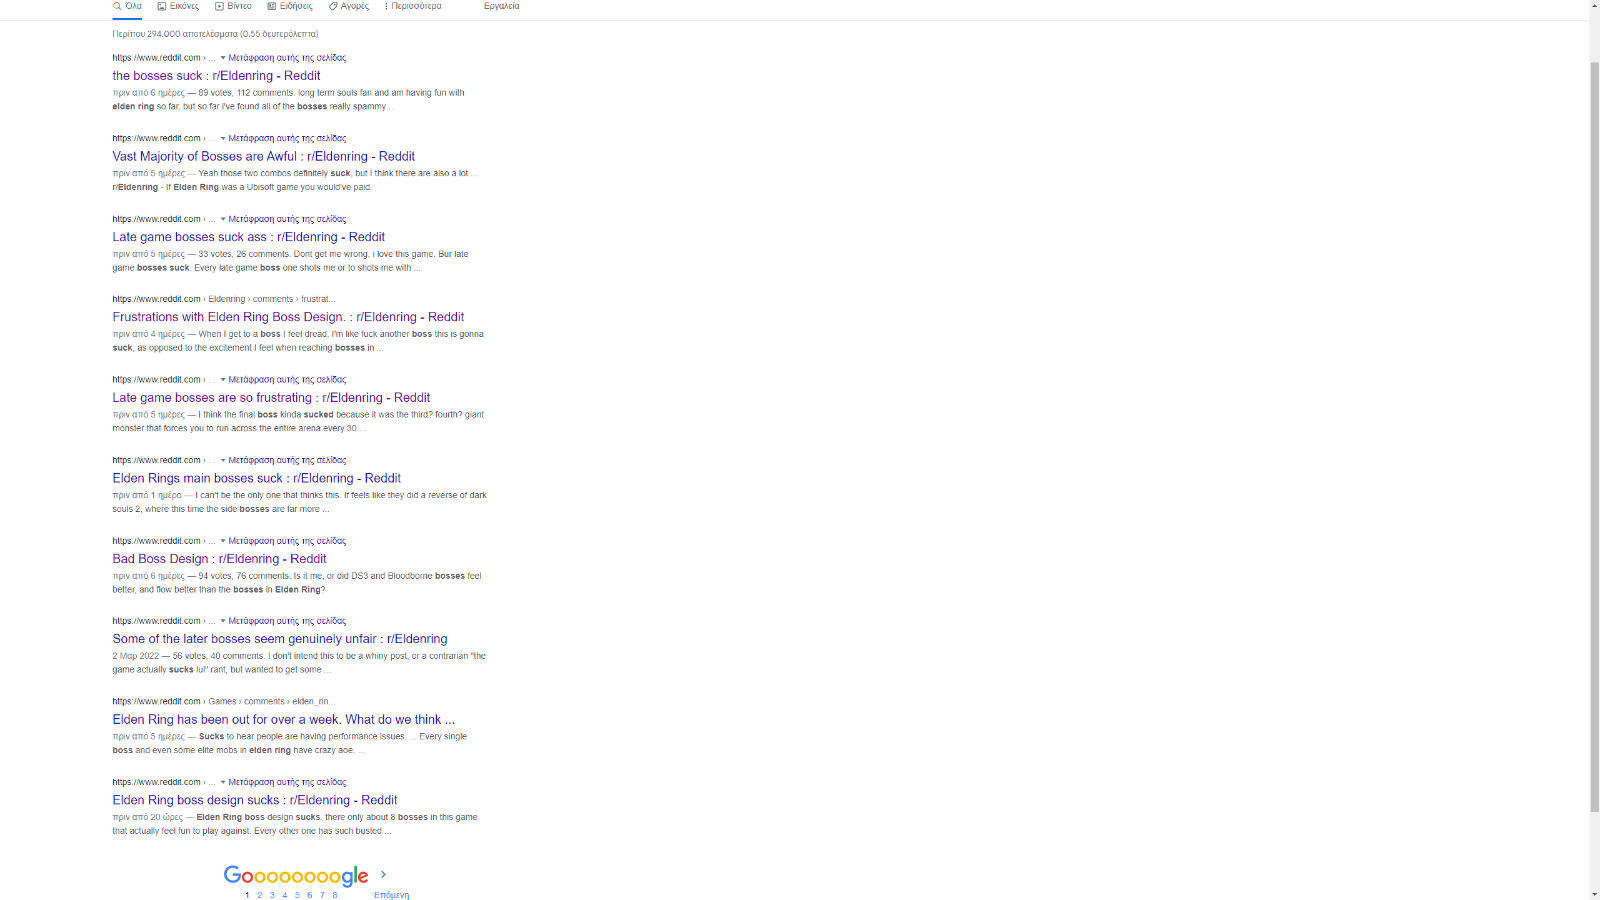Go to results page 8
Screen dimensions: 1600x900
(335, 895)
